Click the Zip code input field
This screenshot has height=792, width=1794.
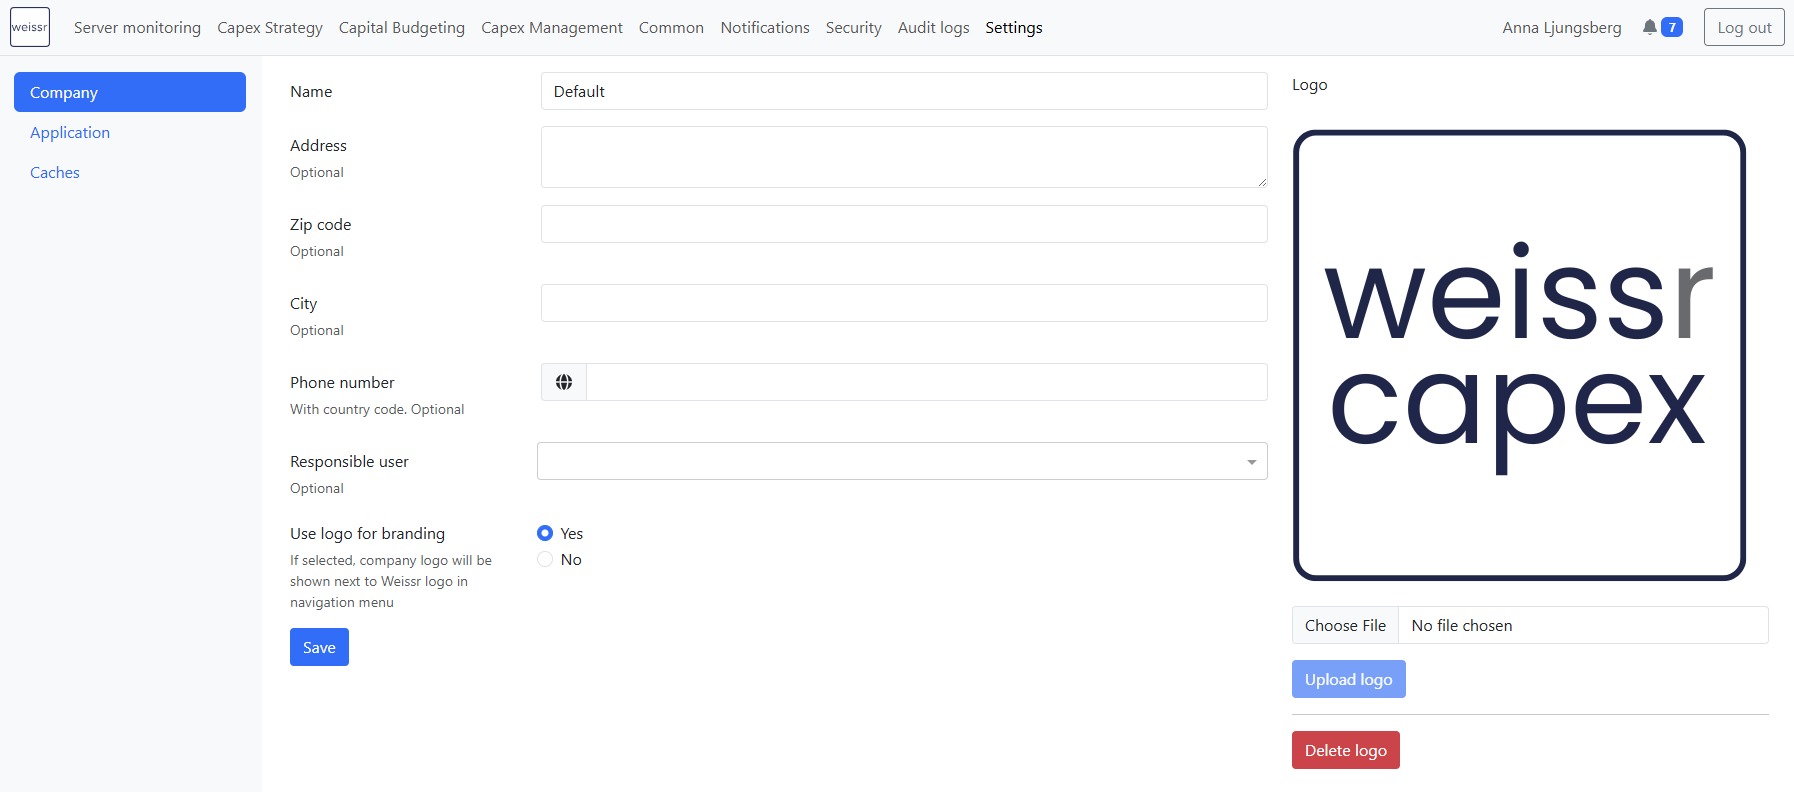pyautogui.click(x=904, y=224)
